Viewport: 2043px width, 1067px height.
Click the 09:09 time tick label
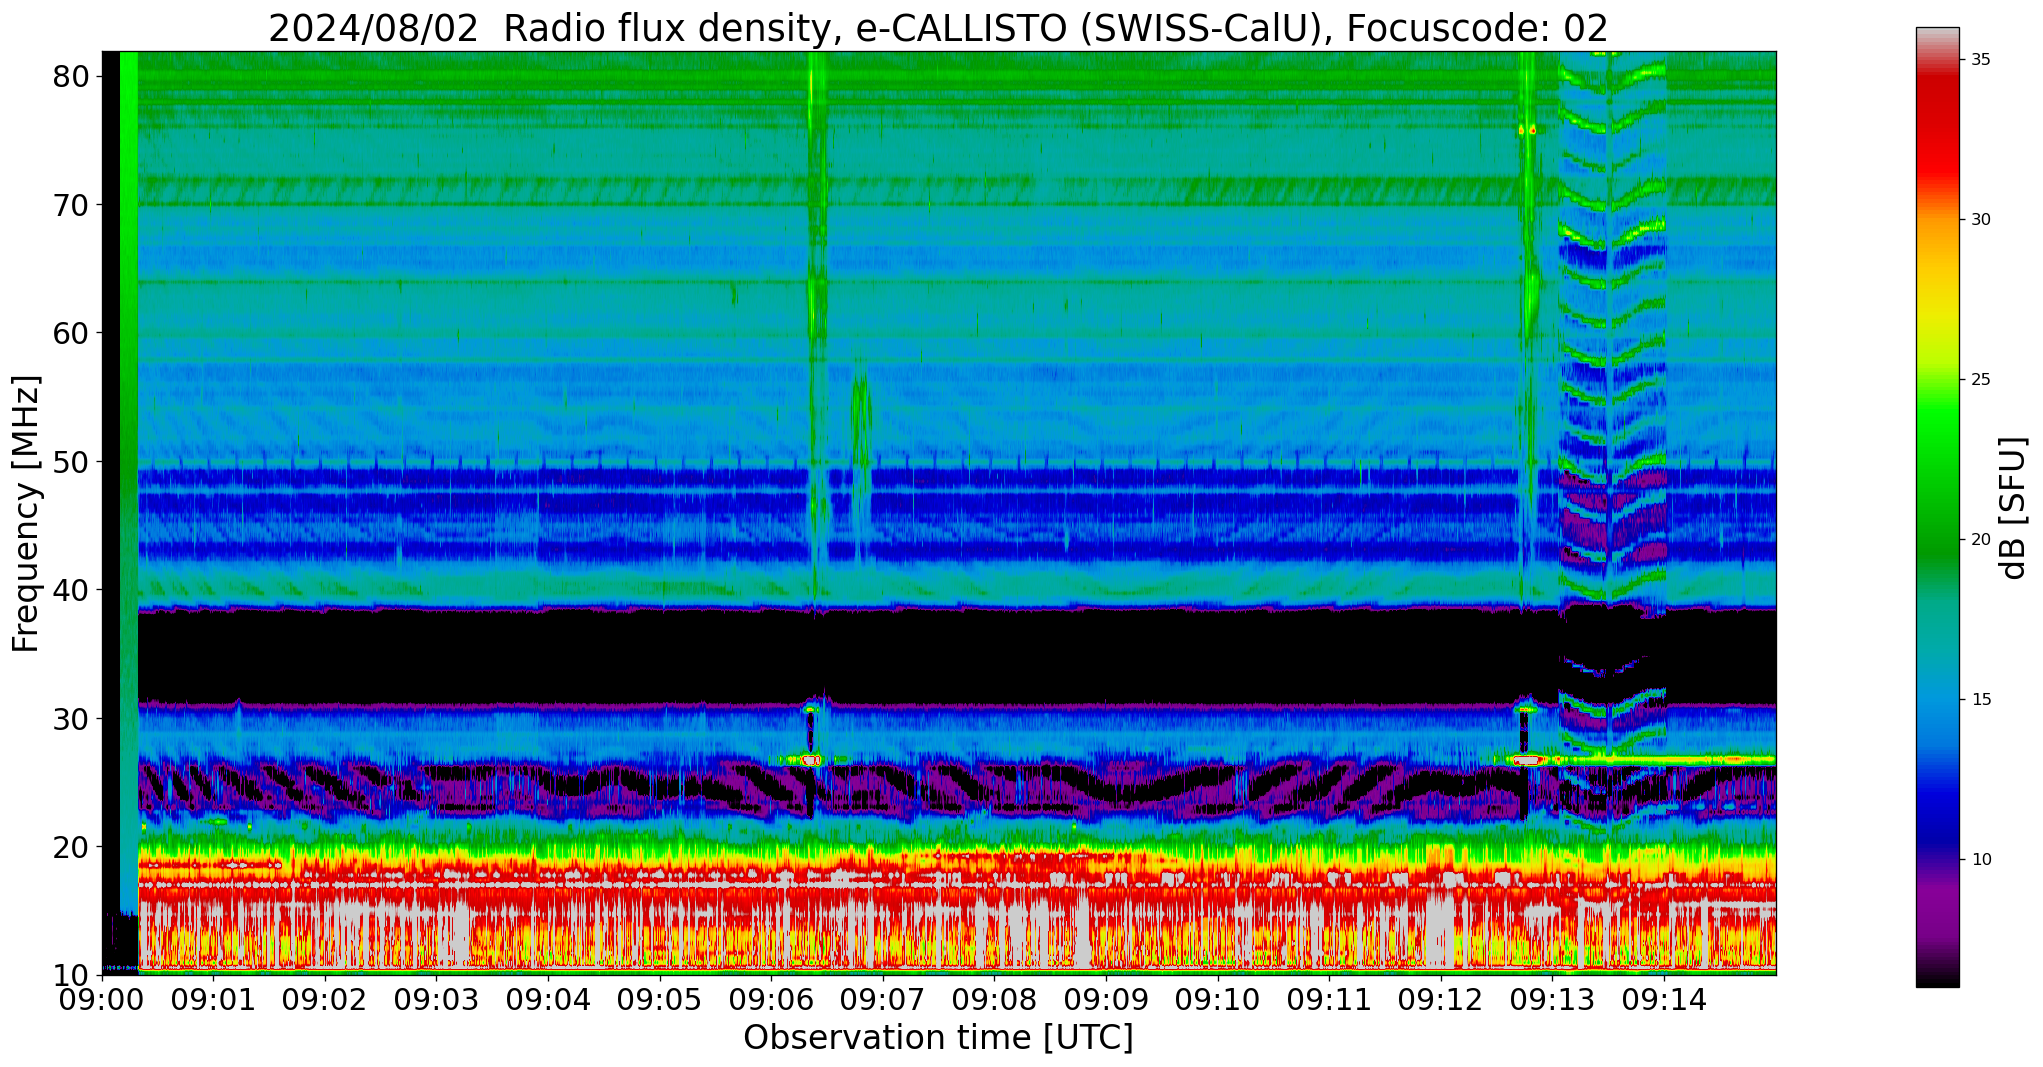[1106, 1001]
